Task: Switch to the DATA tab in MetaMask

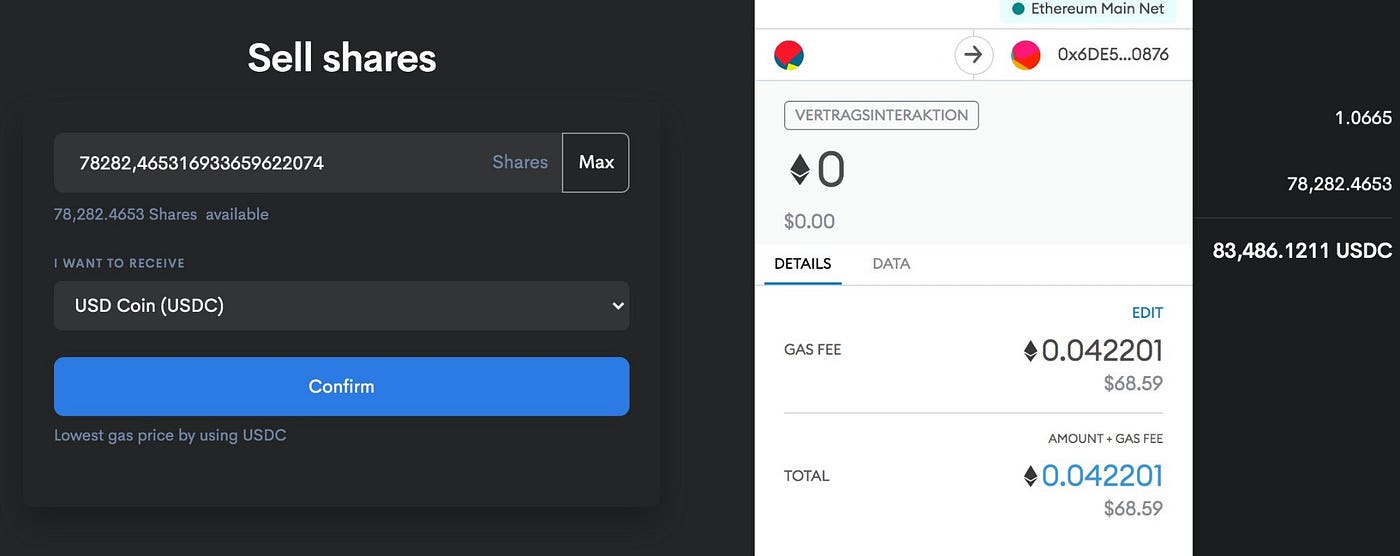Action: (x=891, y=264)
